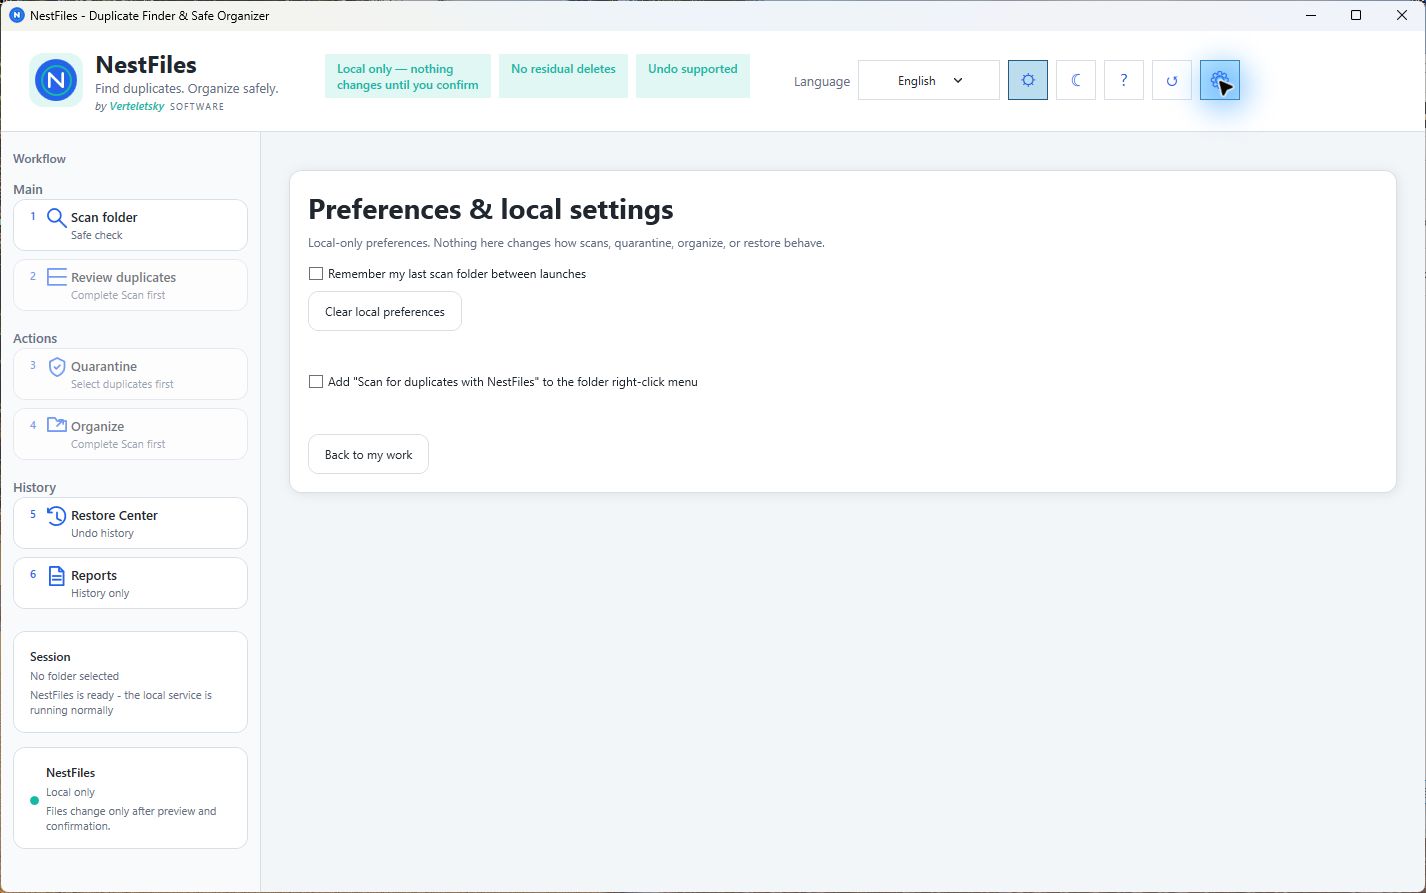
Task: Open the Scan folder workflow step
Action: (x=130, y=225)
